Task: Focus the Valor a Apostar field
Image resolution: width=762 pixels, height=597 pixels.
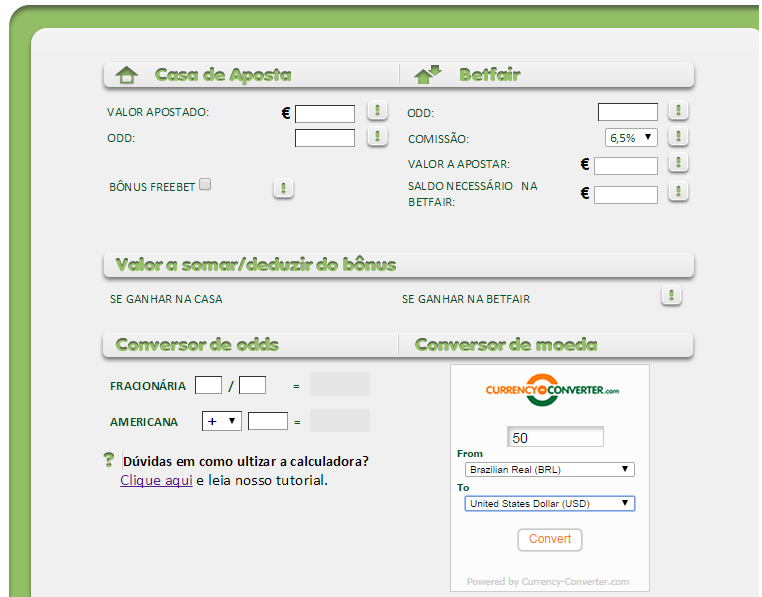Action: (625, 166)
